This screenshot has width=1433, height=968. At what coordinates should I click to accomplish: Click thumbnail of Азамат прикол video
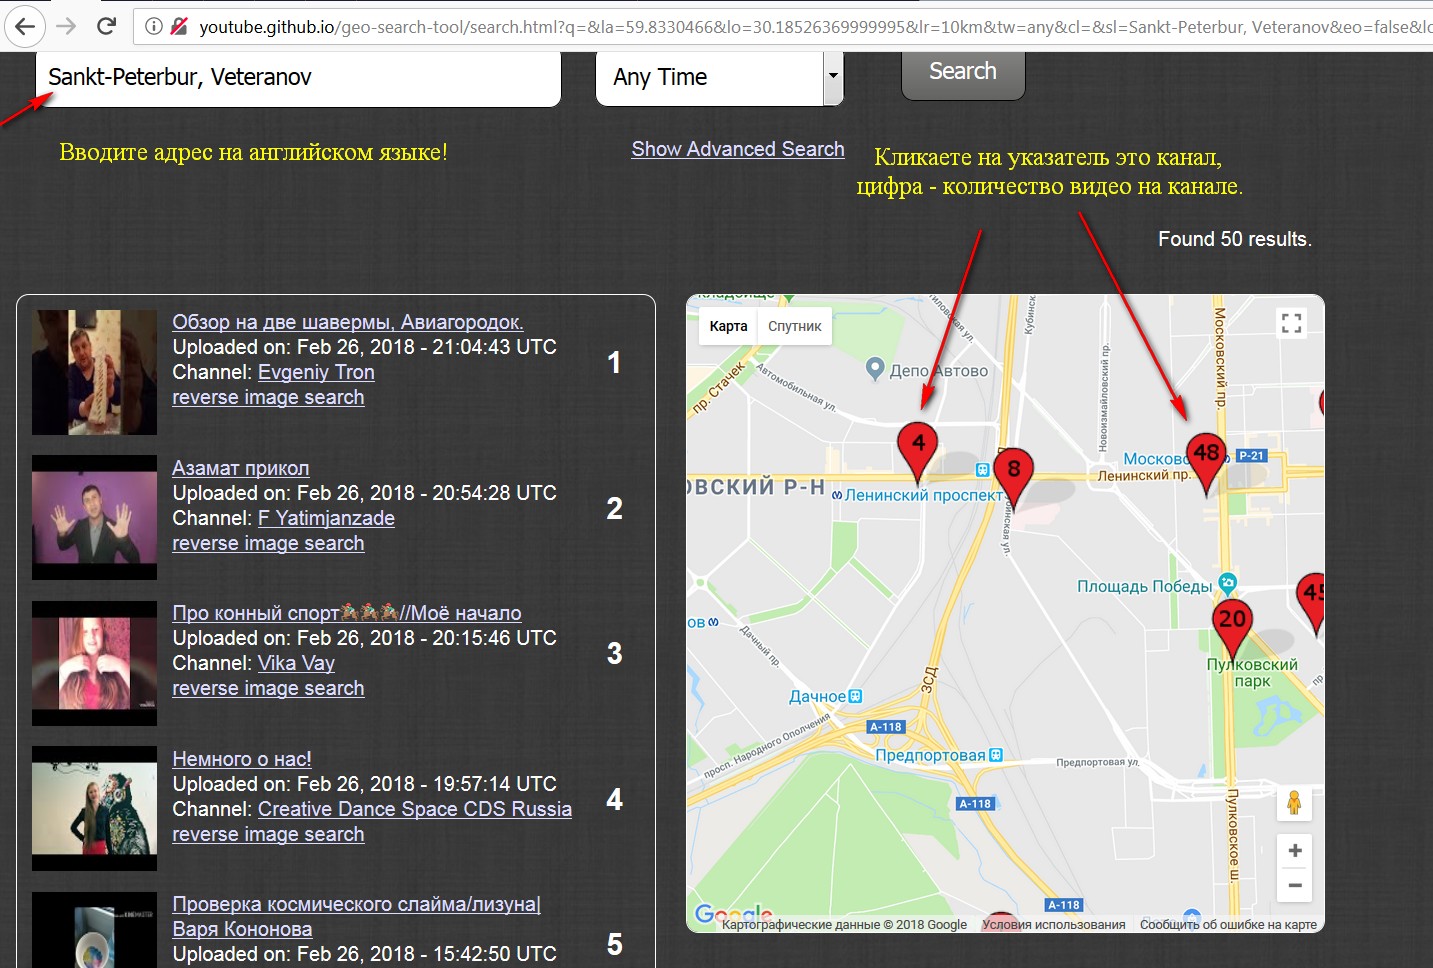pyautogui.click(x=94, y=518)
